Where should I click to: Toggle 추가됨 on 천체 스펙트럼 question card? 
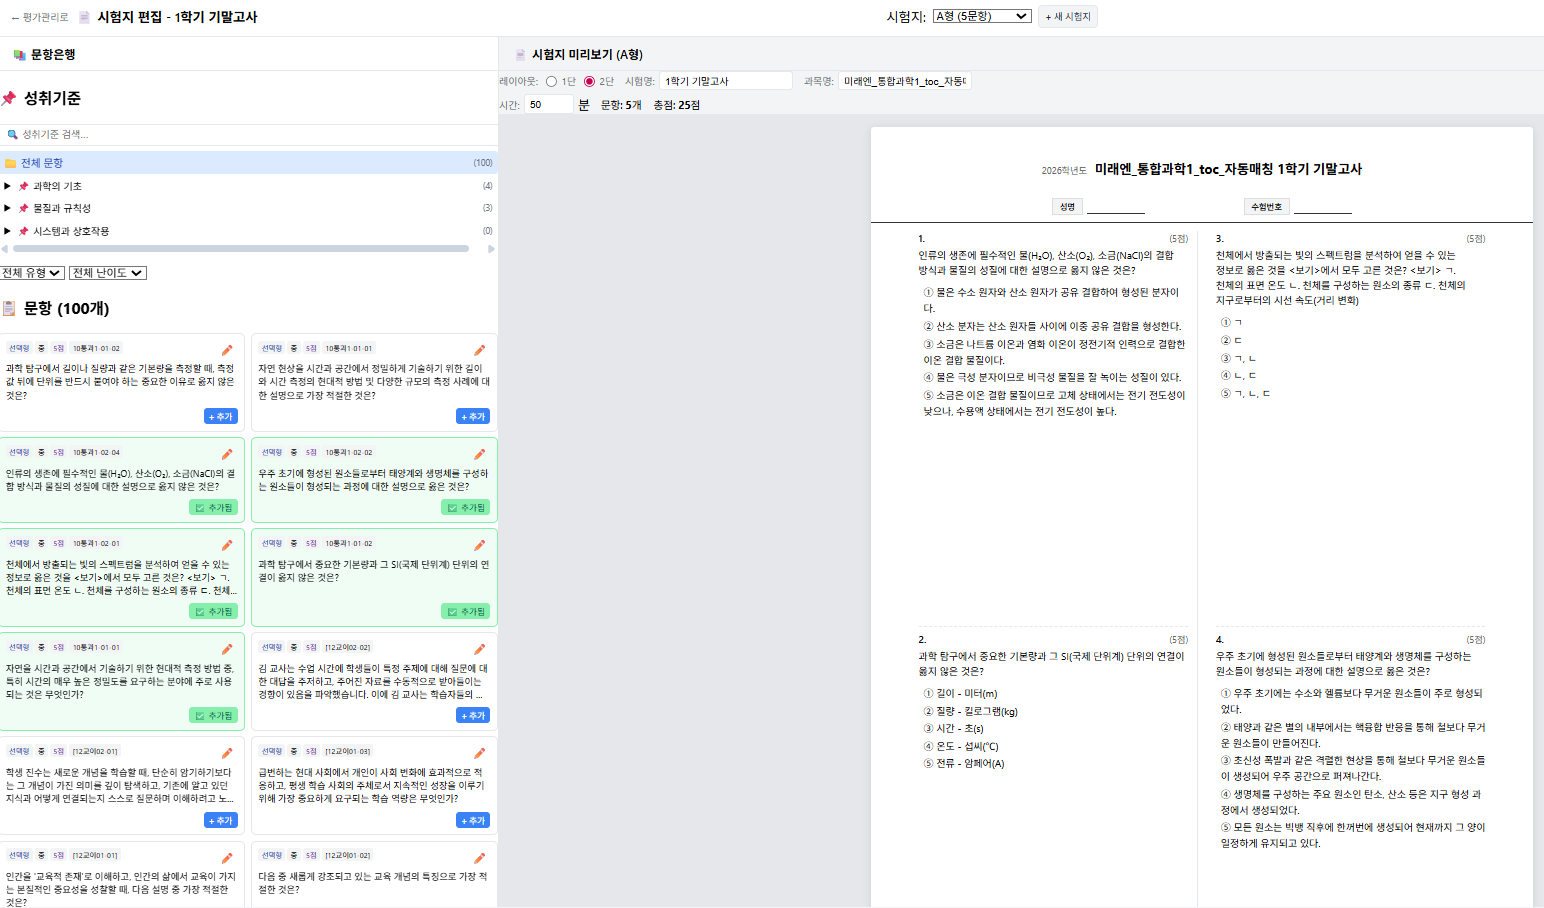213,610
